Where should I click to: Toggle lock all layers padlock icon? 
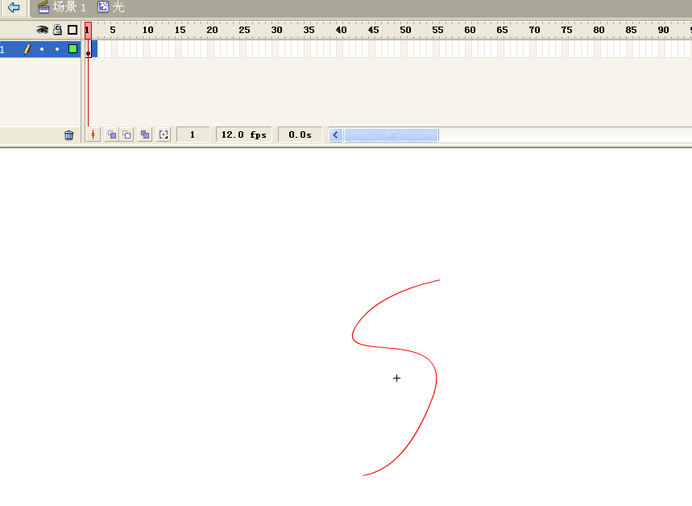pyautogui.click(x=57, y=30)
